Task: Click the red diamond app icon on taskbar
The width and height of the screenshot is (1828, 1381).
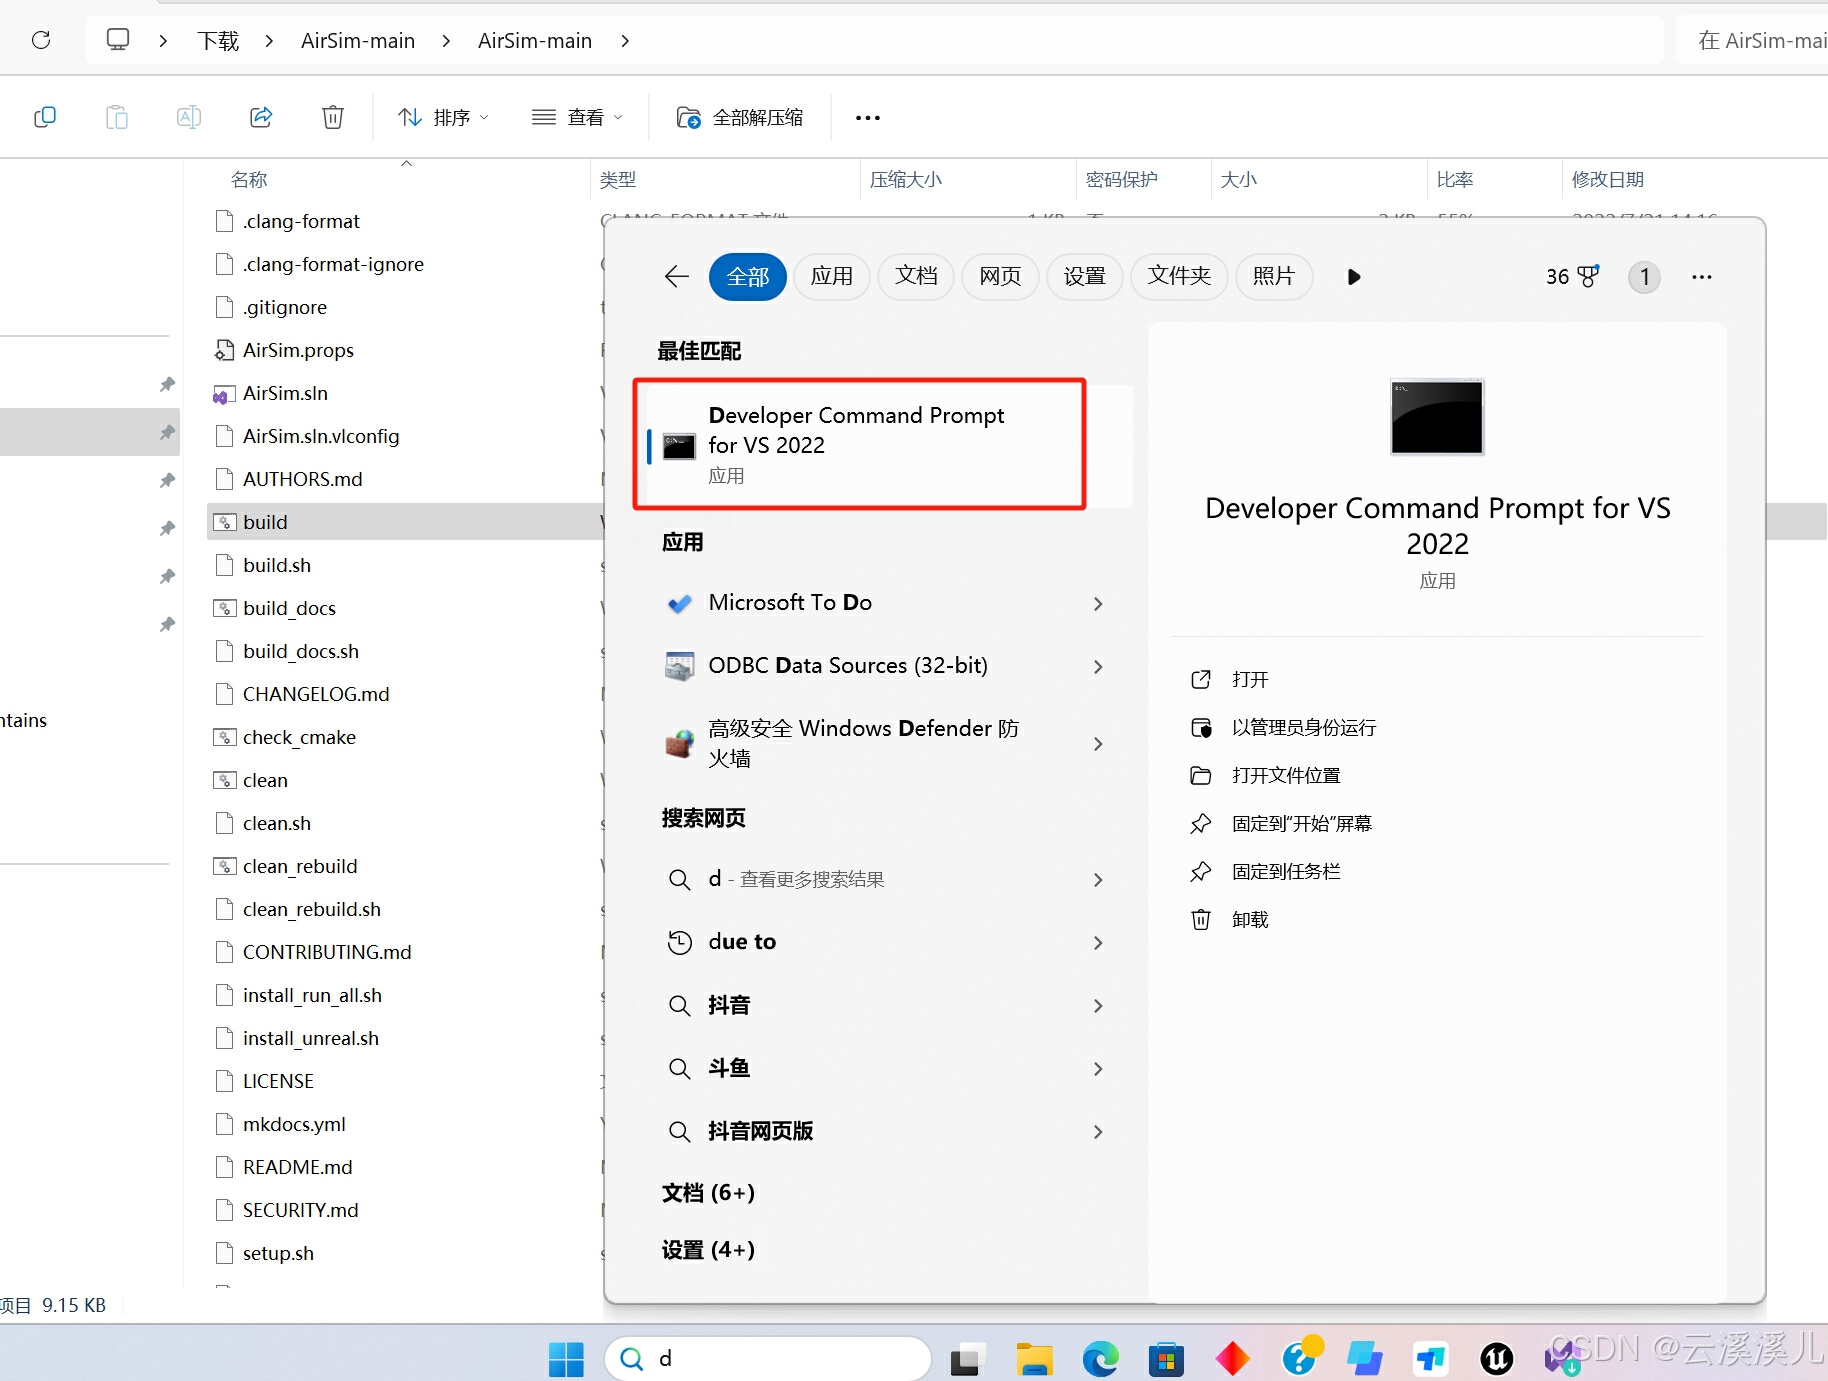Action: 1232,1358
